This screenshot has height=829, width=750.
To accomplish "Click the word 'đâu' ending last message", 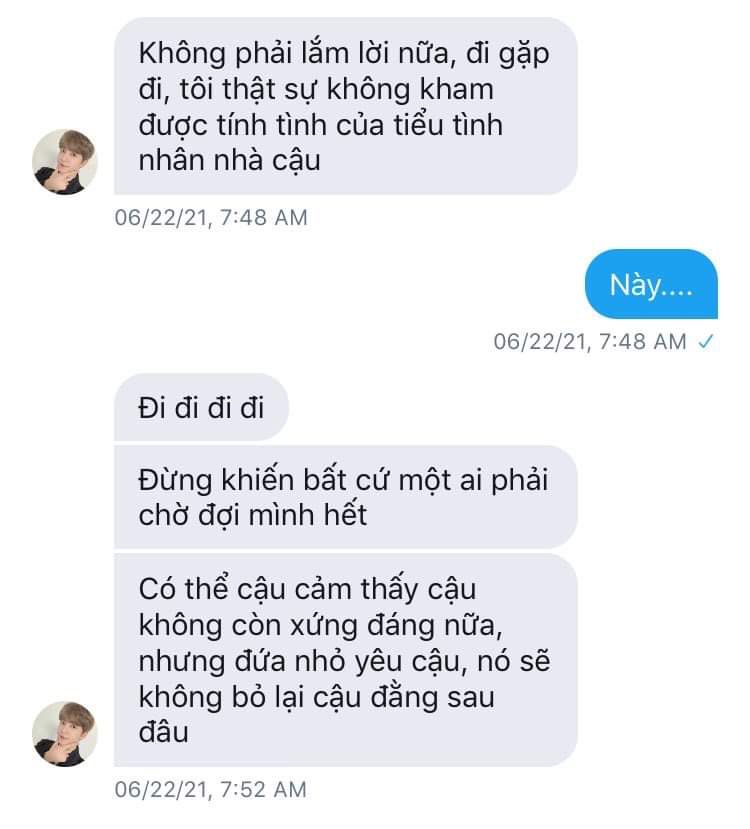I will click(x=163, y=732).
